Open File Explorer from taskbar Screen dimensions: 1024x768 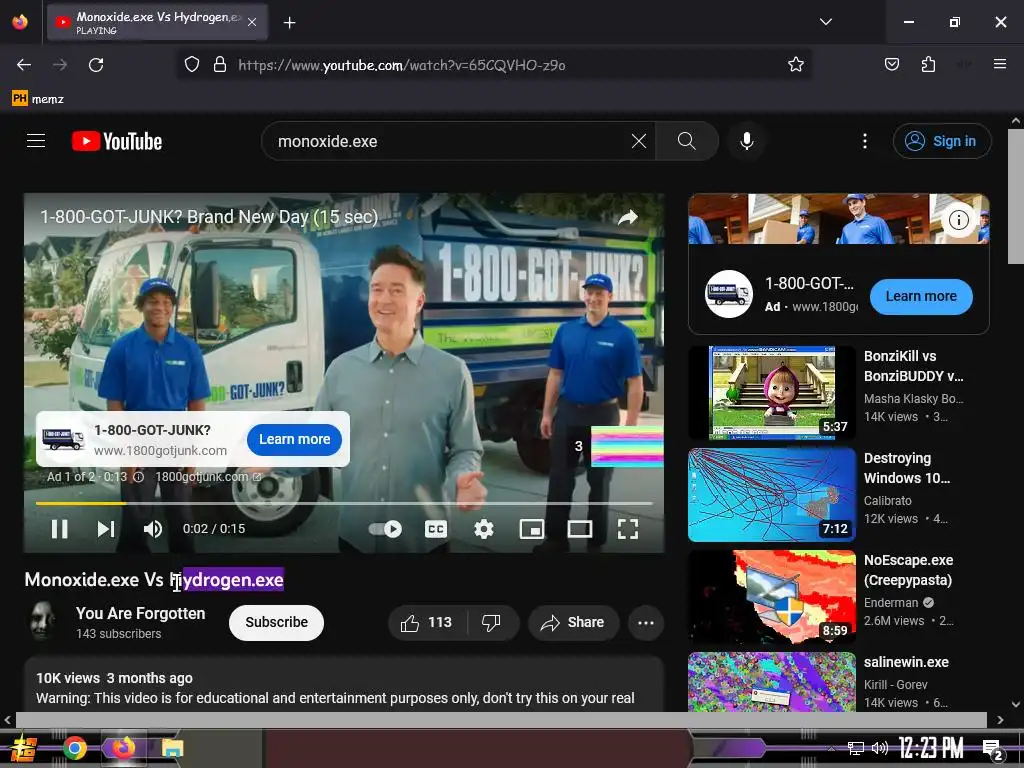click(172, 748)
